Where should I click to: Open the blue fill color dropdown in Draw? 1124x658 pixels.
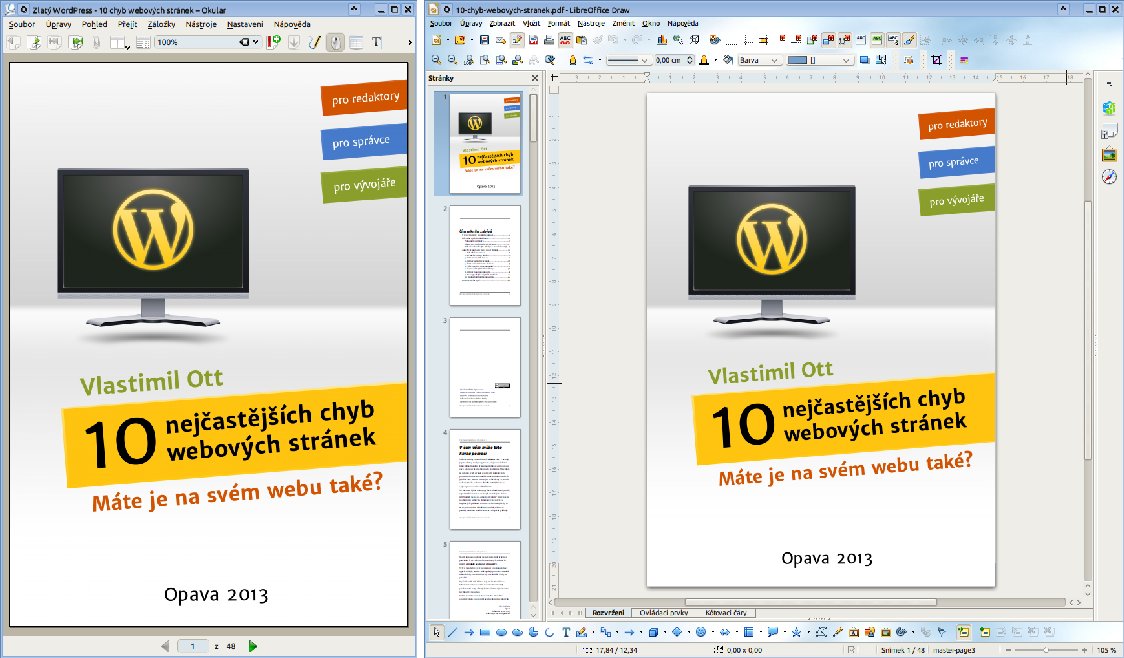click(x=820, y=60)
